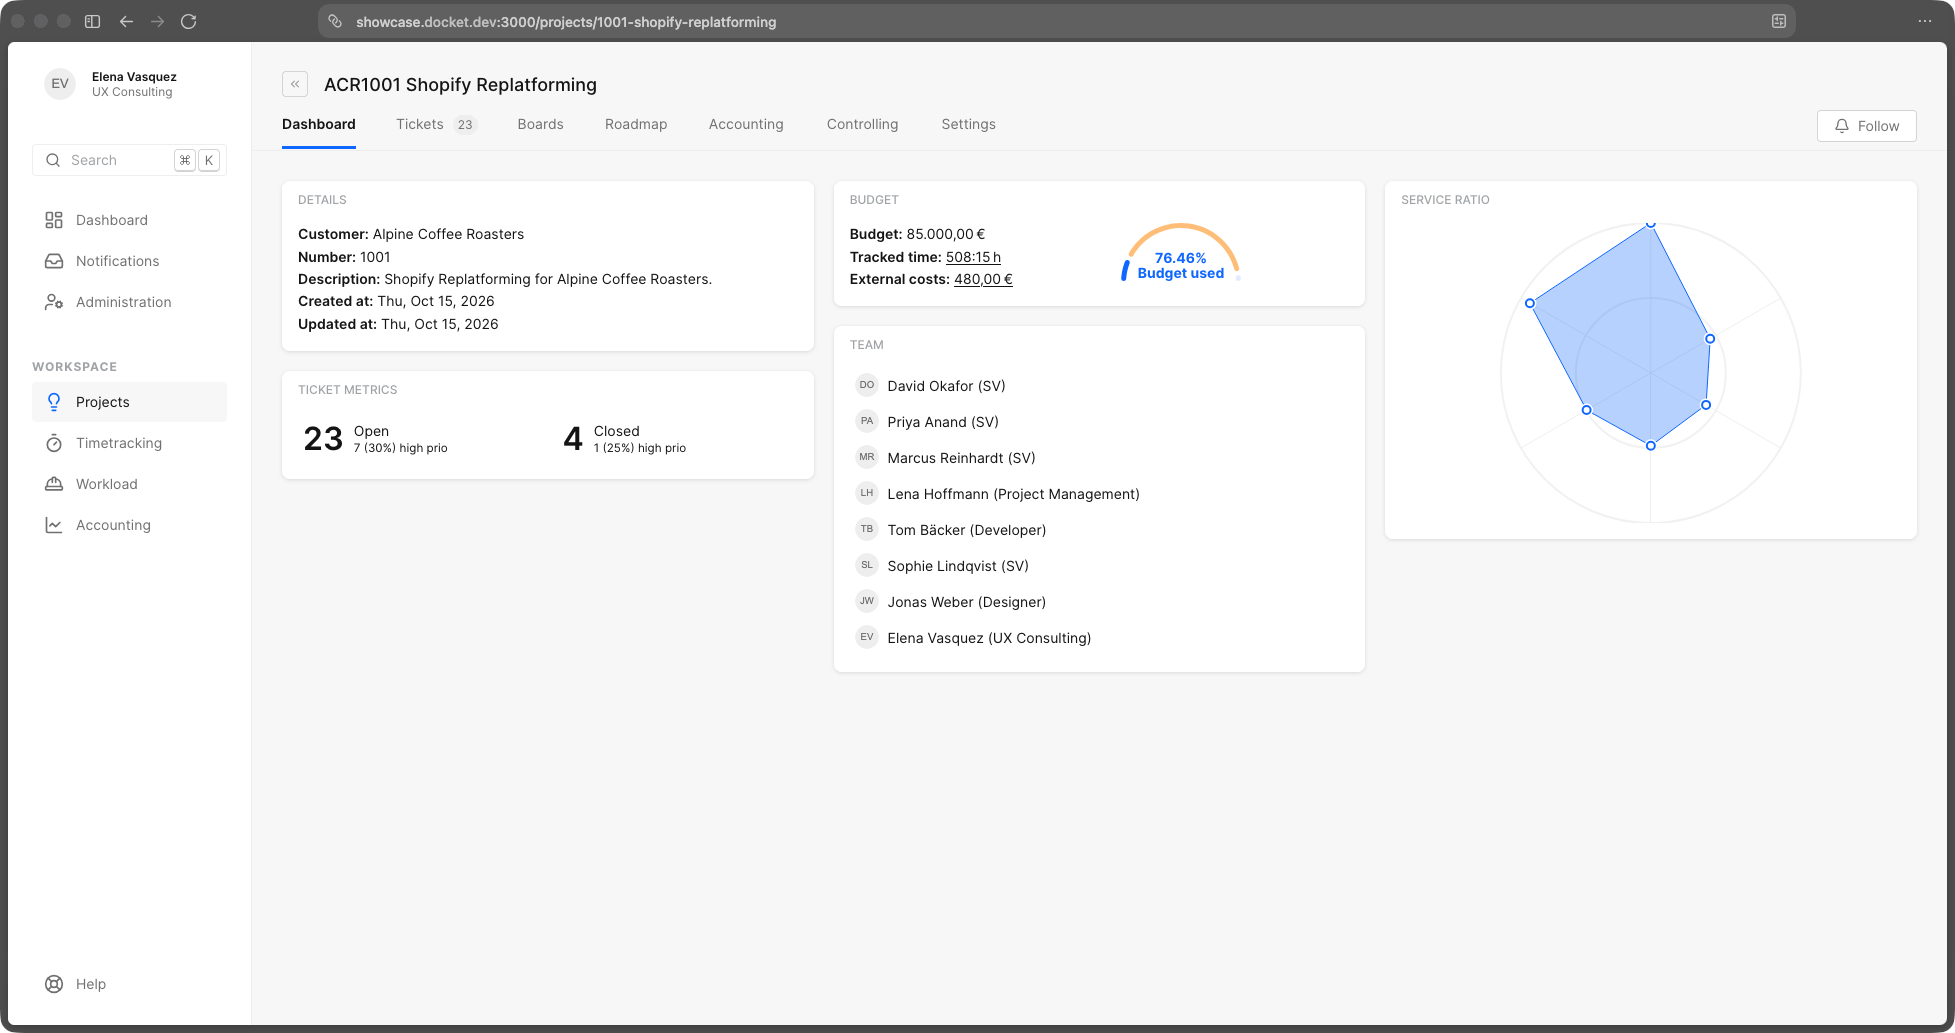Switch to the Boards tab
Screen dimensions: 1955x1033
pos(540,124)
